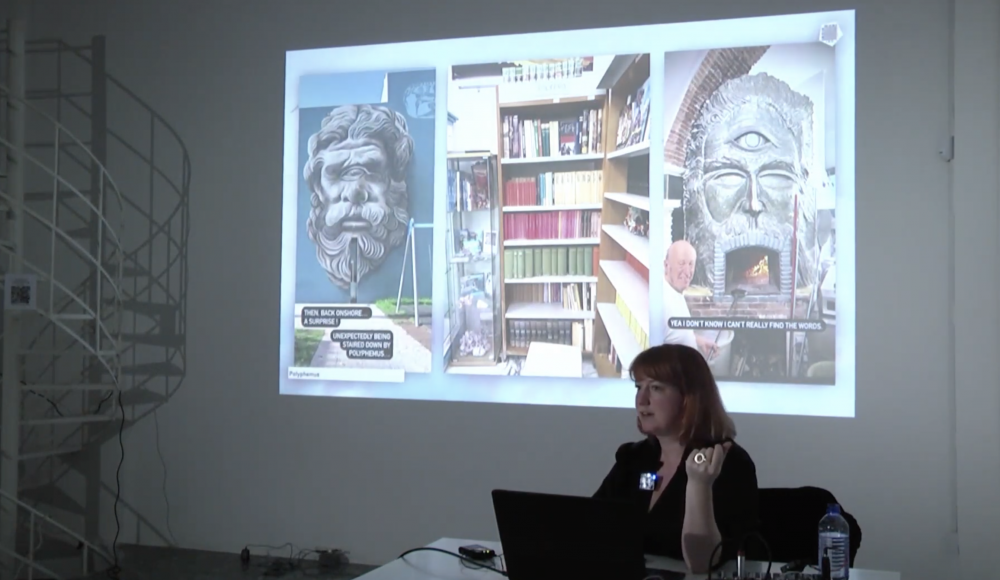Click the glowing badge on presenter's chest

tap(649, 480)
